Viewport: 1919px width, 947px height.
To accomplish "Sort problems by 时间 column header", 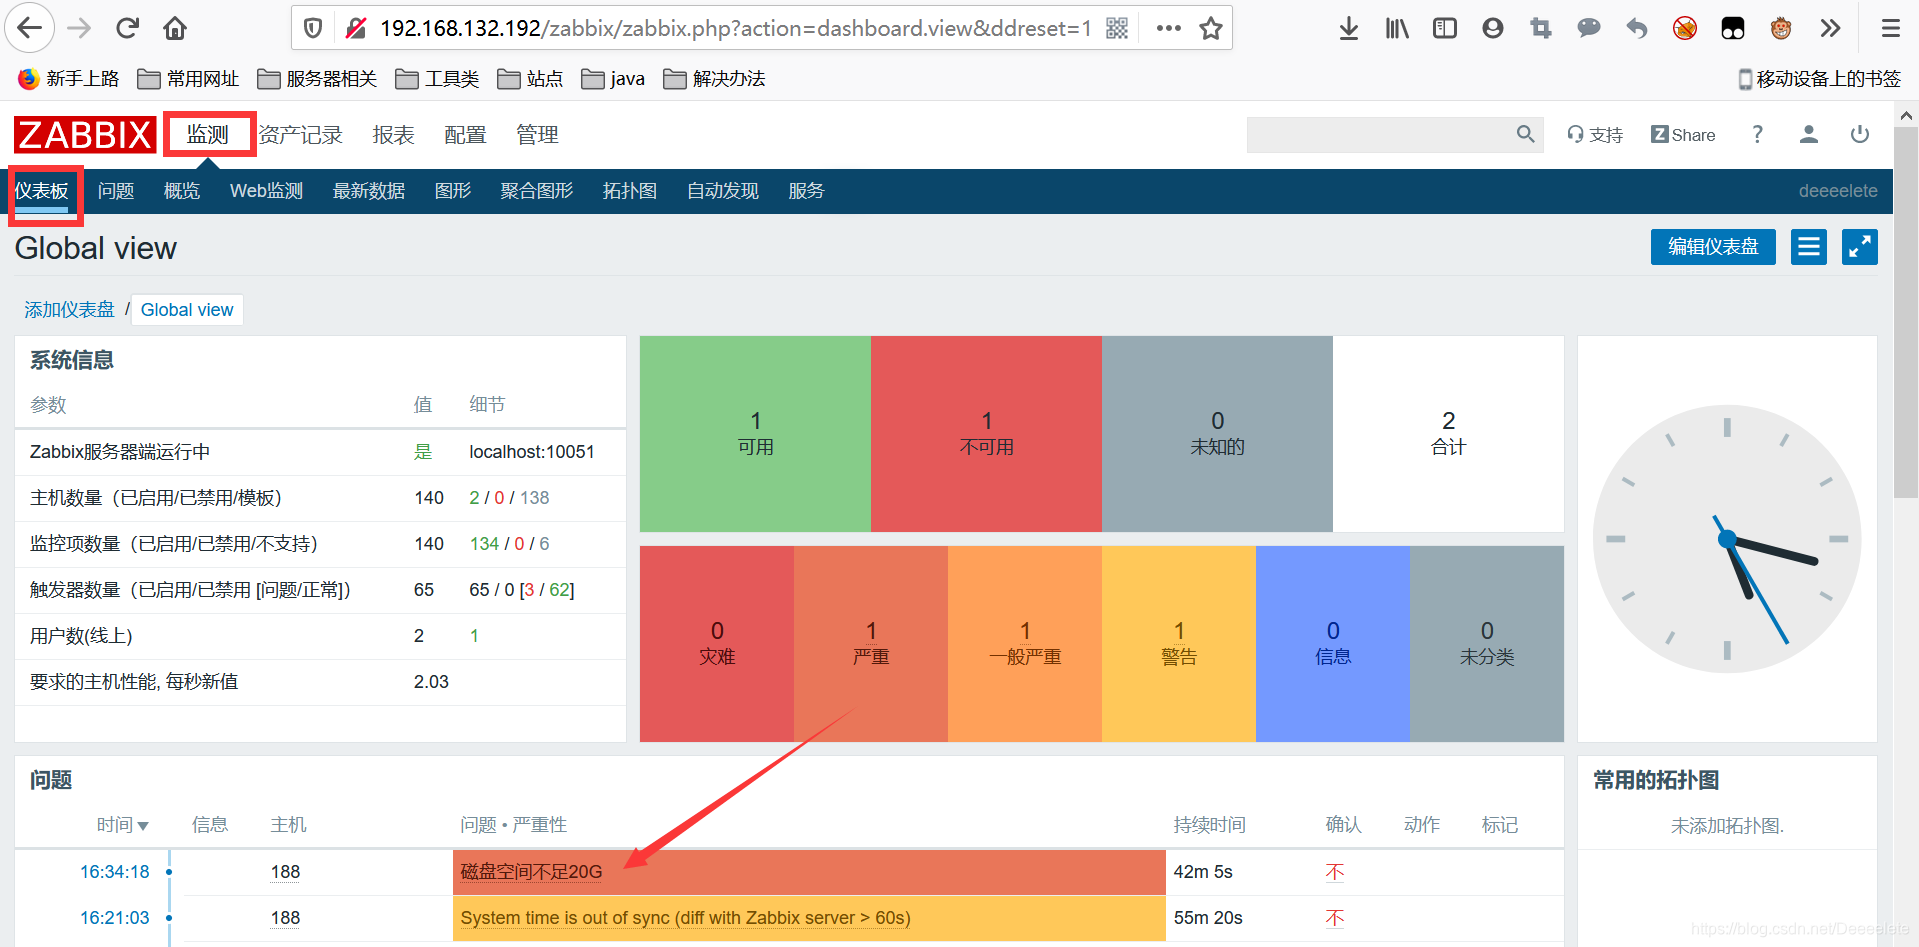I will [x=122, y=825].
